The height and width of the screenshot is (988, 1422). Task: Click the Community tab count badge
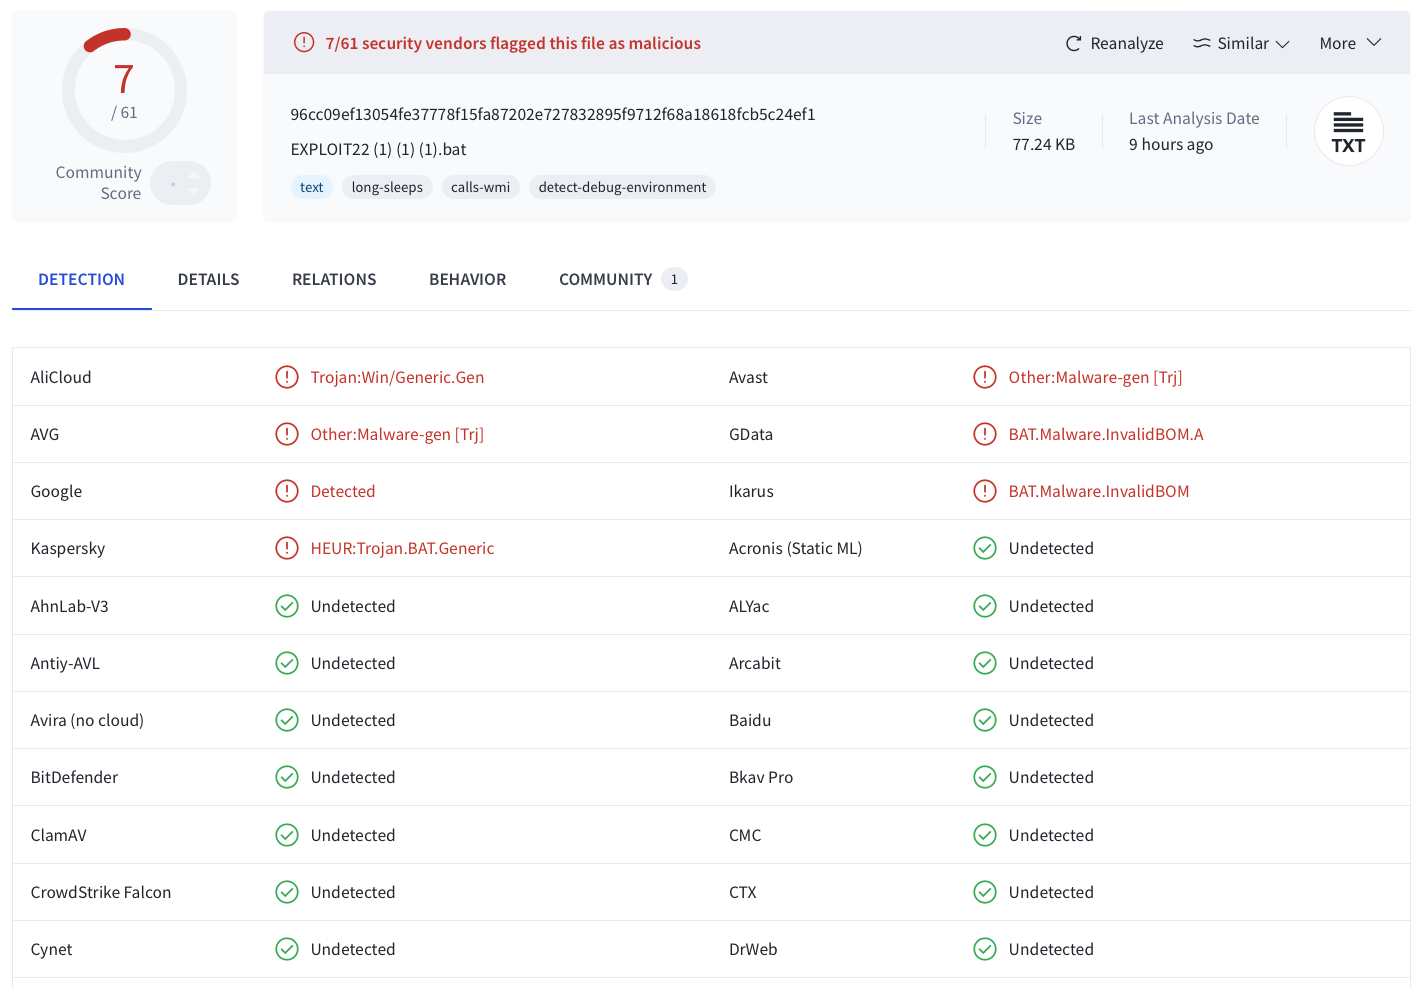click(x=674, y=279)
